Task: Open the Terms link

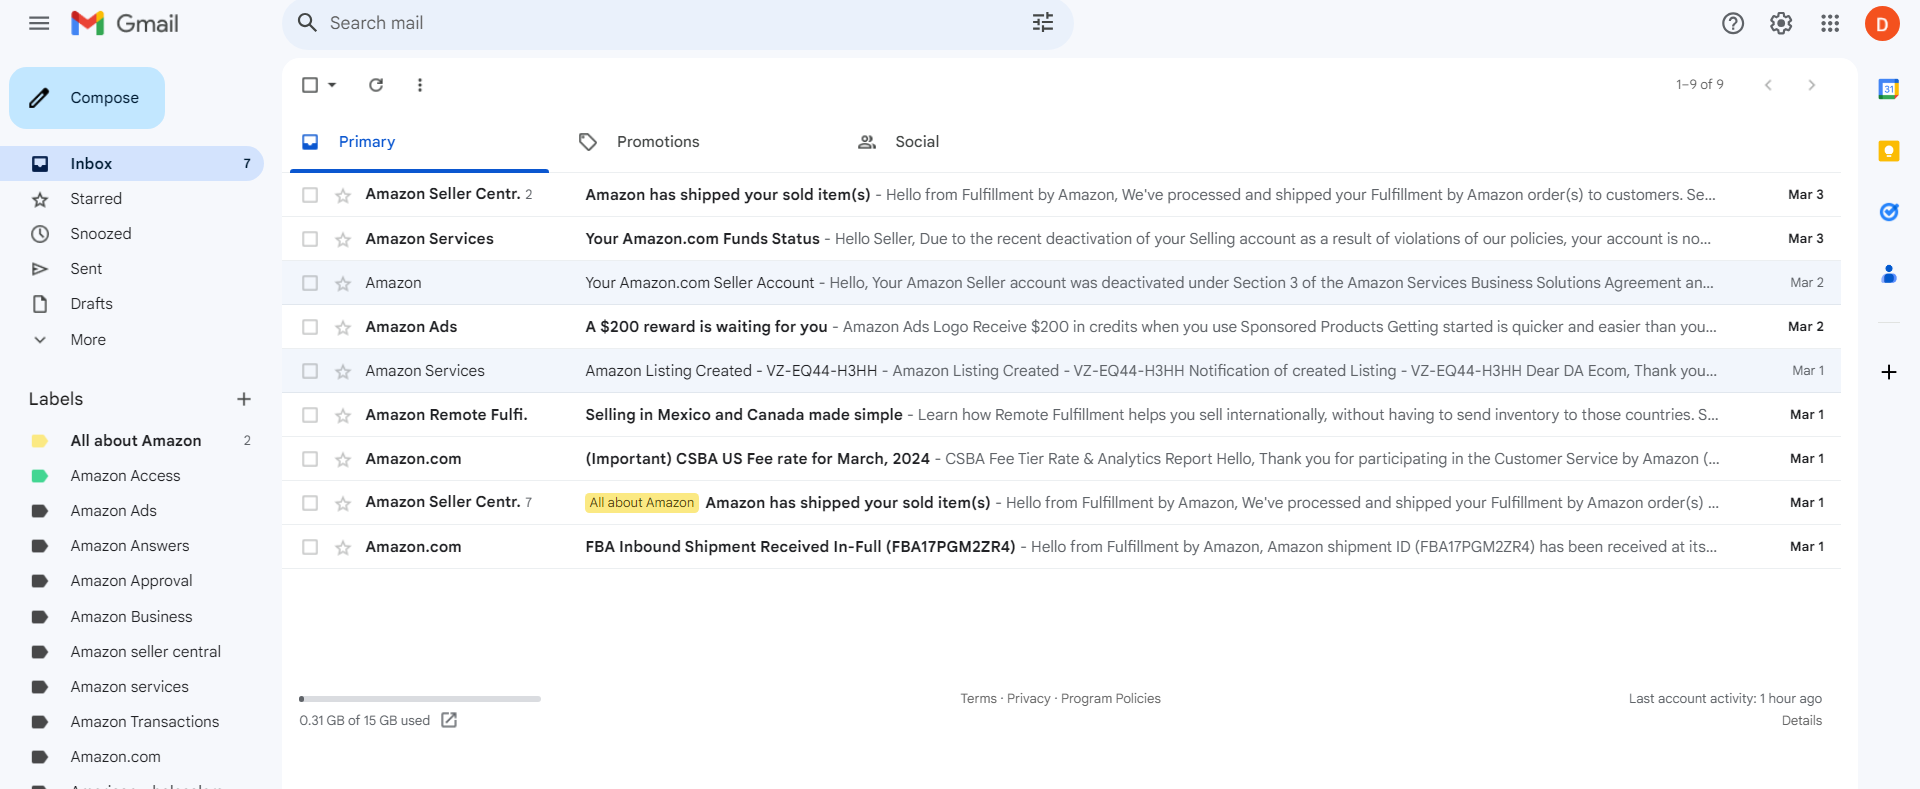Action: point(978,699)
